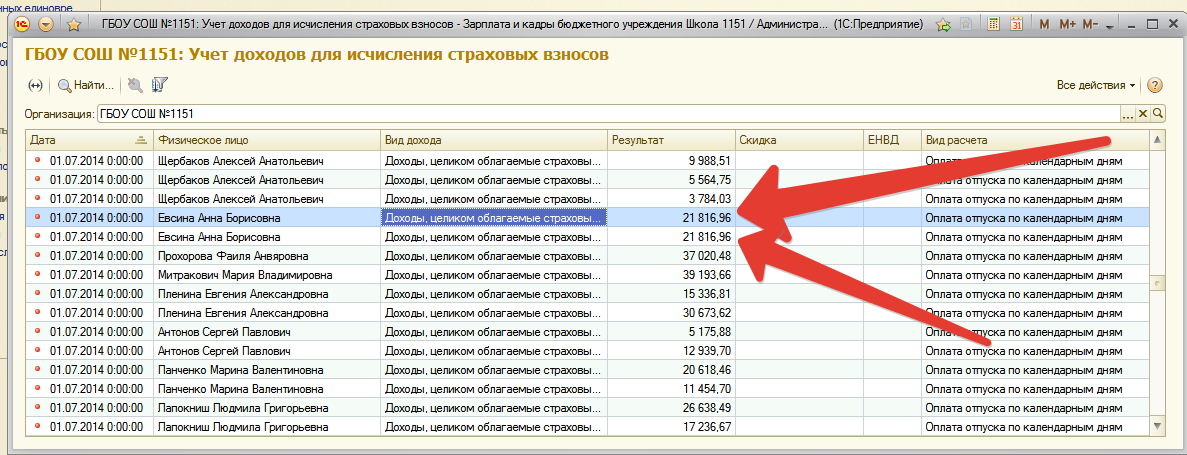The width and height of the screenshot is (1187, 455).
Task: Click the Найти... search button
Action: point(85,86)
